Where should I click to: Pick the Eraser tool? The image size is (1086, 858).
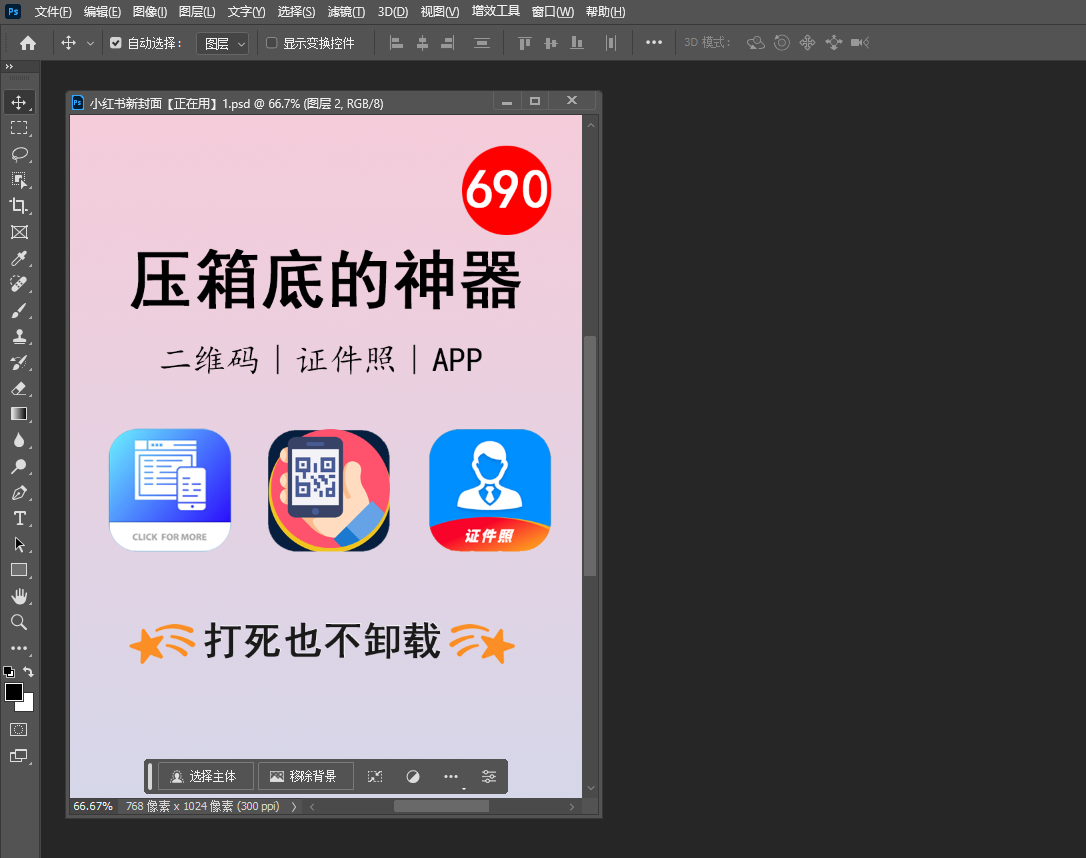[x=19, y=388]
